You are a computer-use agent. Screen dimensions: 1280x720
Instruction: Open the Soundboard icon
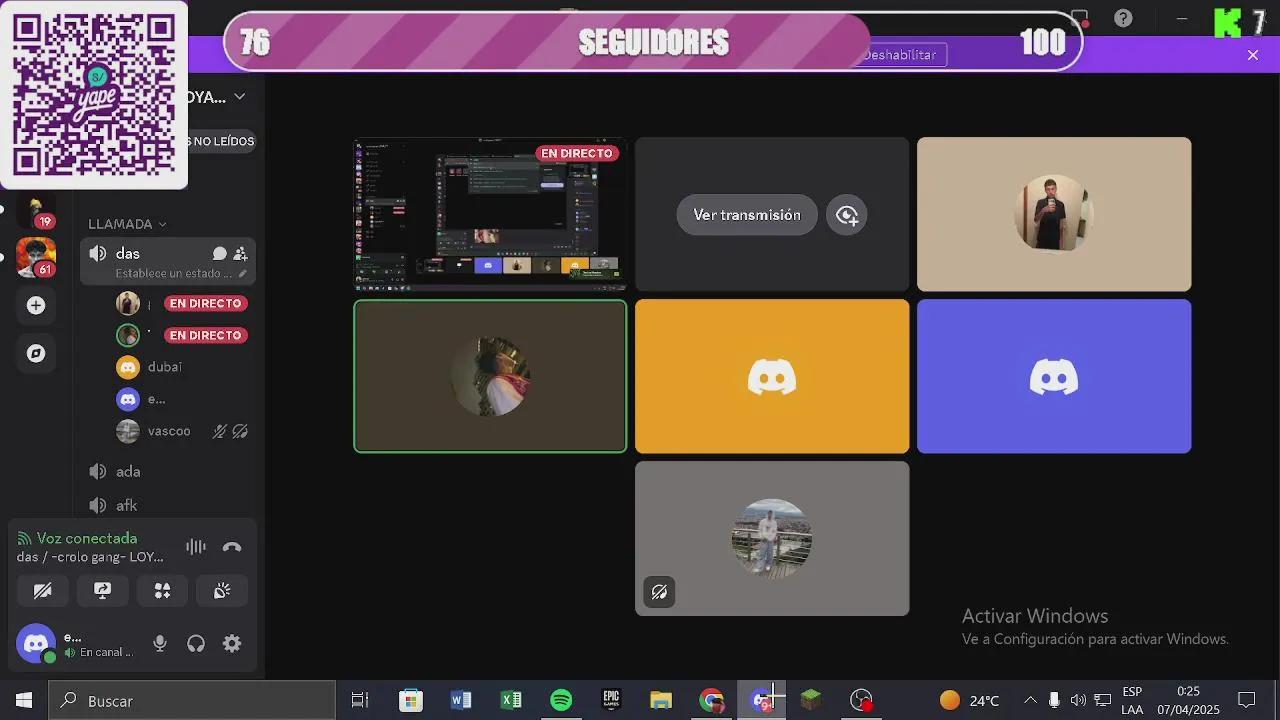(x=222, y=590)
